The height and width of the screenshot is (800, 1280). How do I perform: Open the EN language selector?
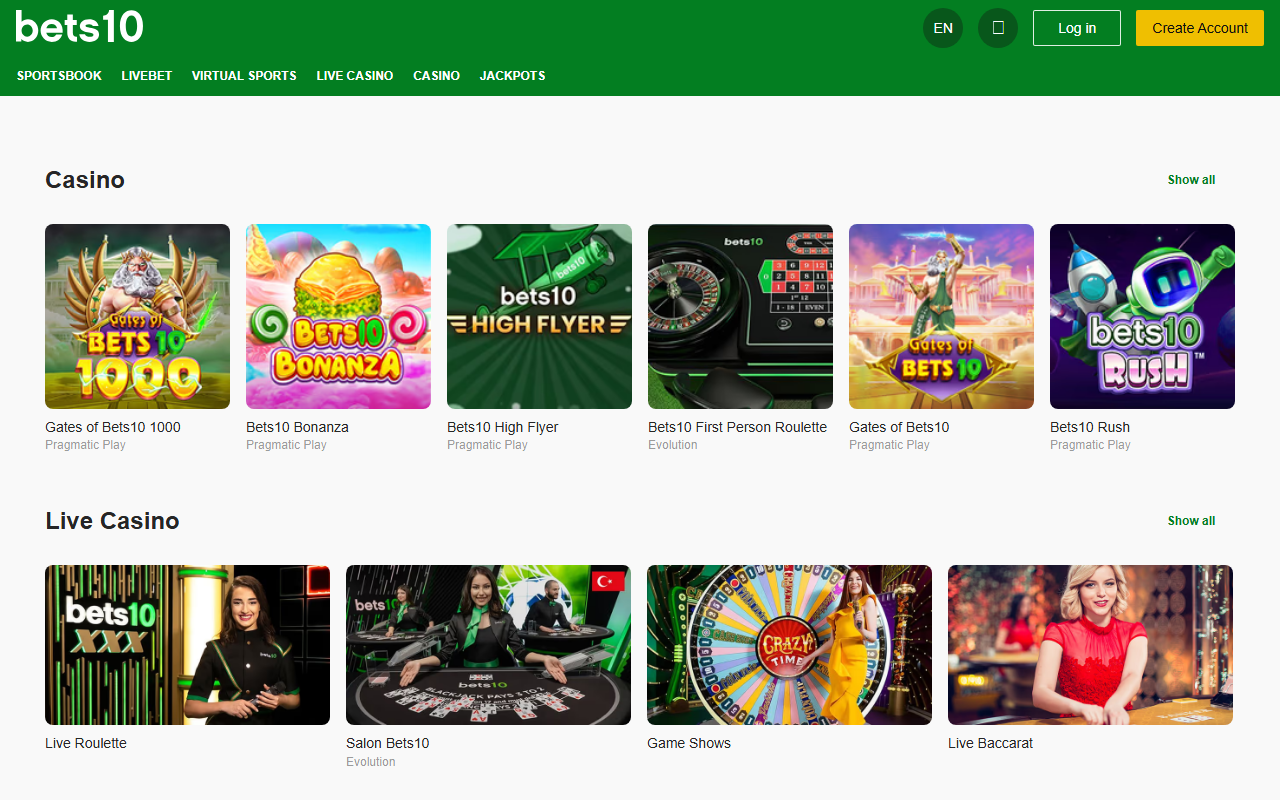[943, 28]
